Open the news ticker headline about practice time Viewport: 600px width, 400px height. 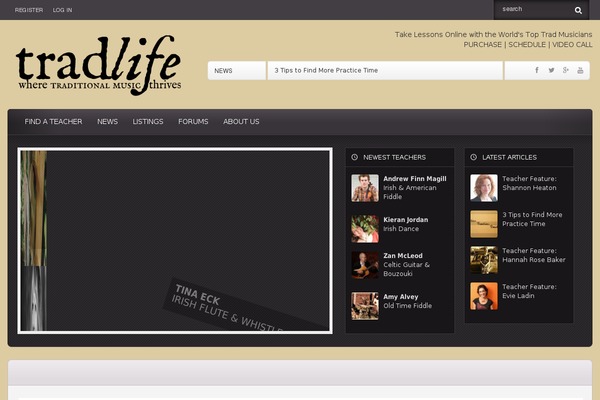pyautogui.click(x=326, y=70)
